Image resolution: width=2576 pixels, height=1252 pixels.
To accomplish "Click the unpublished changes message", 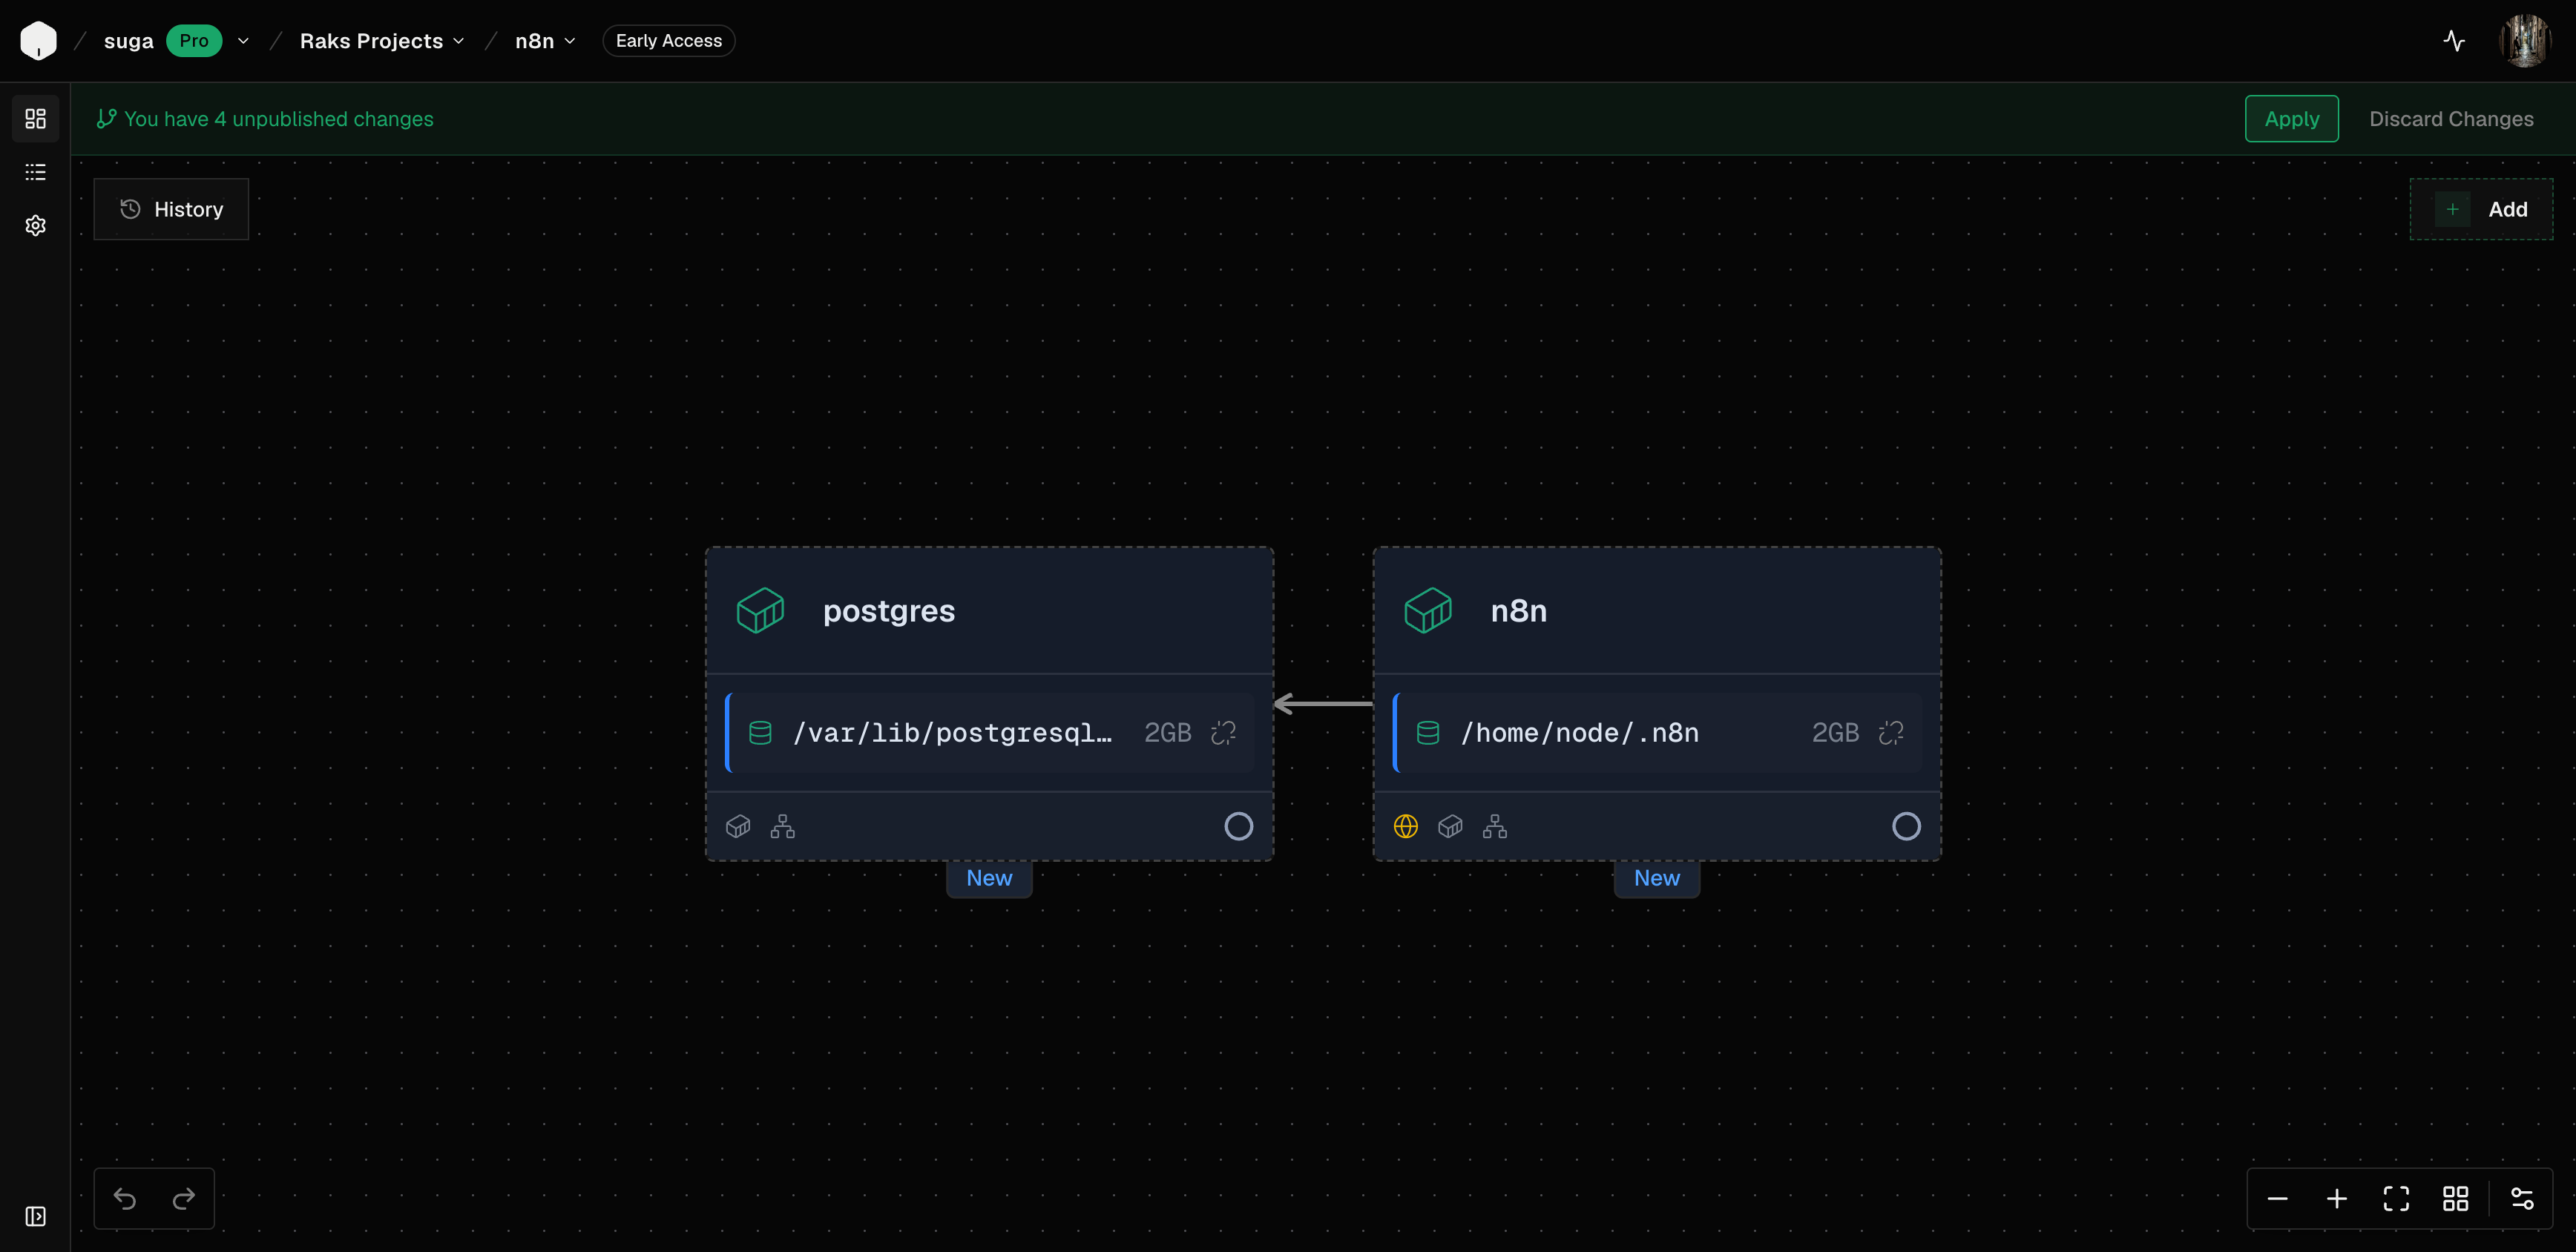I will (x=279, y=119).
